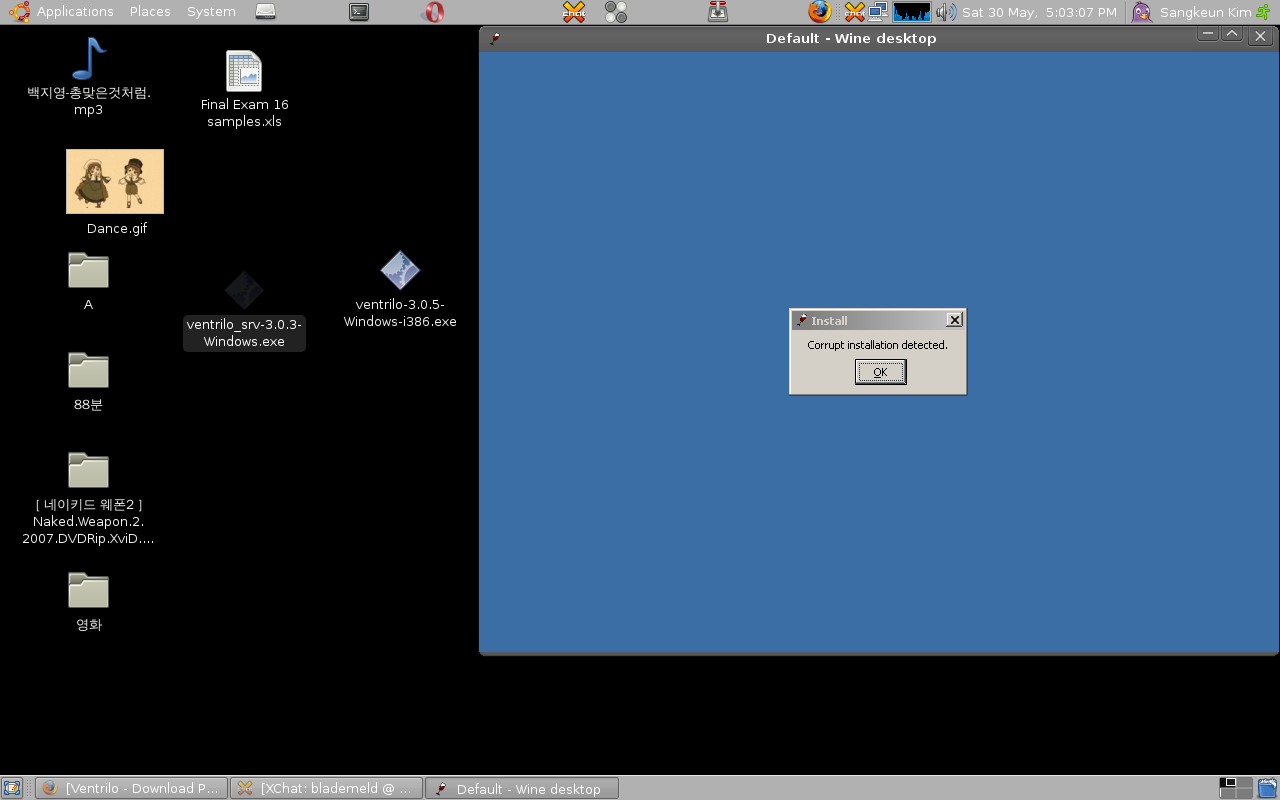Open the Naked.Weapon.2 folder on desktop
1280x800 pixels.
coord(88,471)
